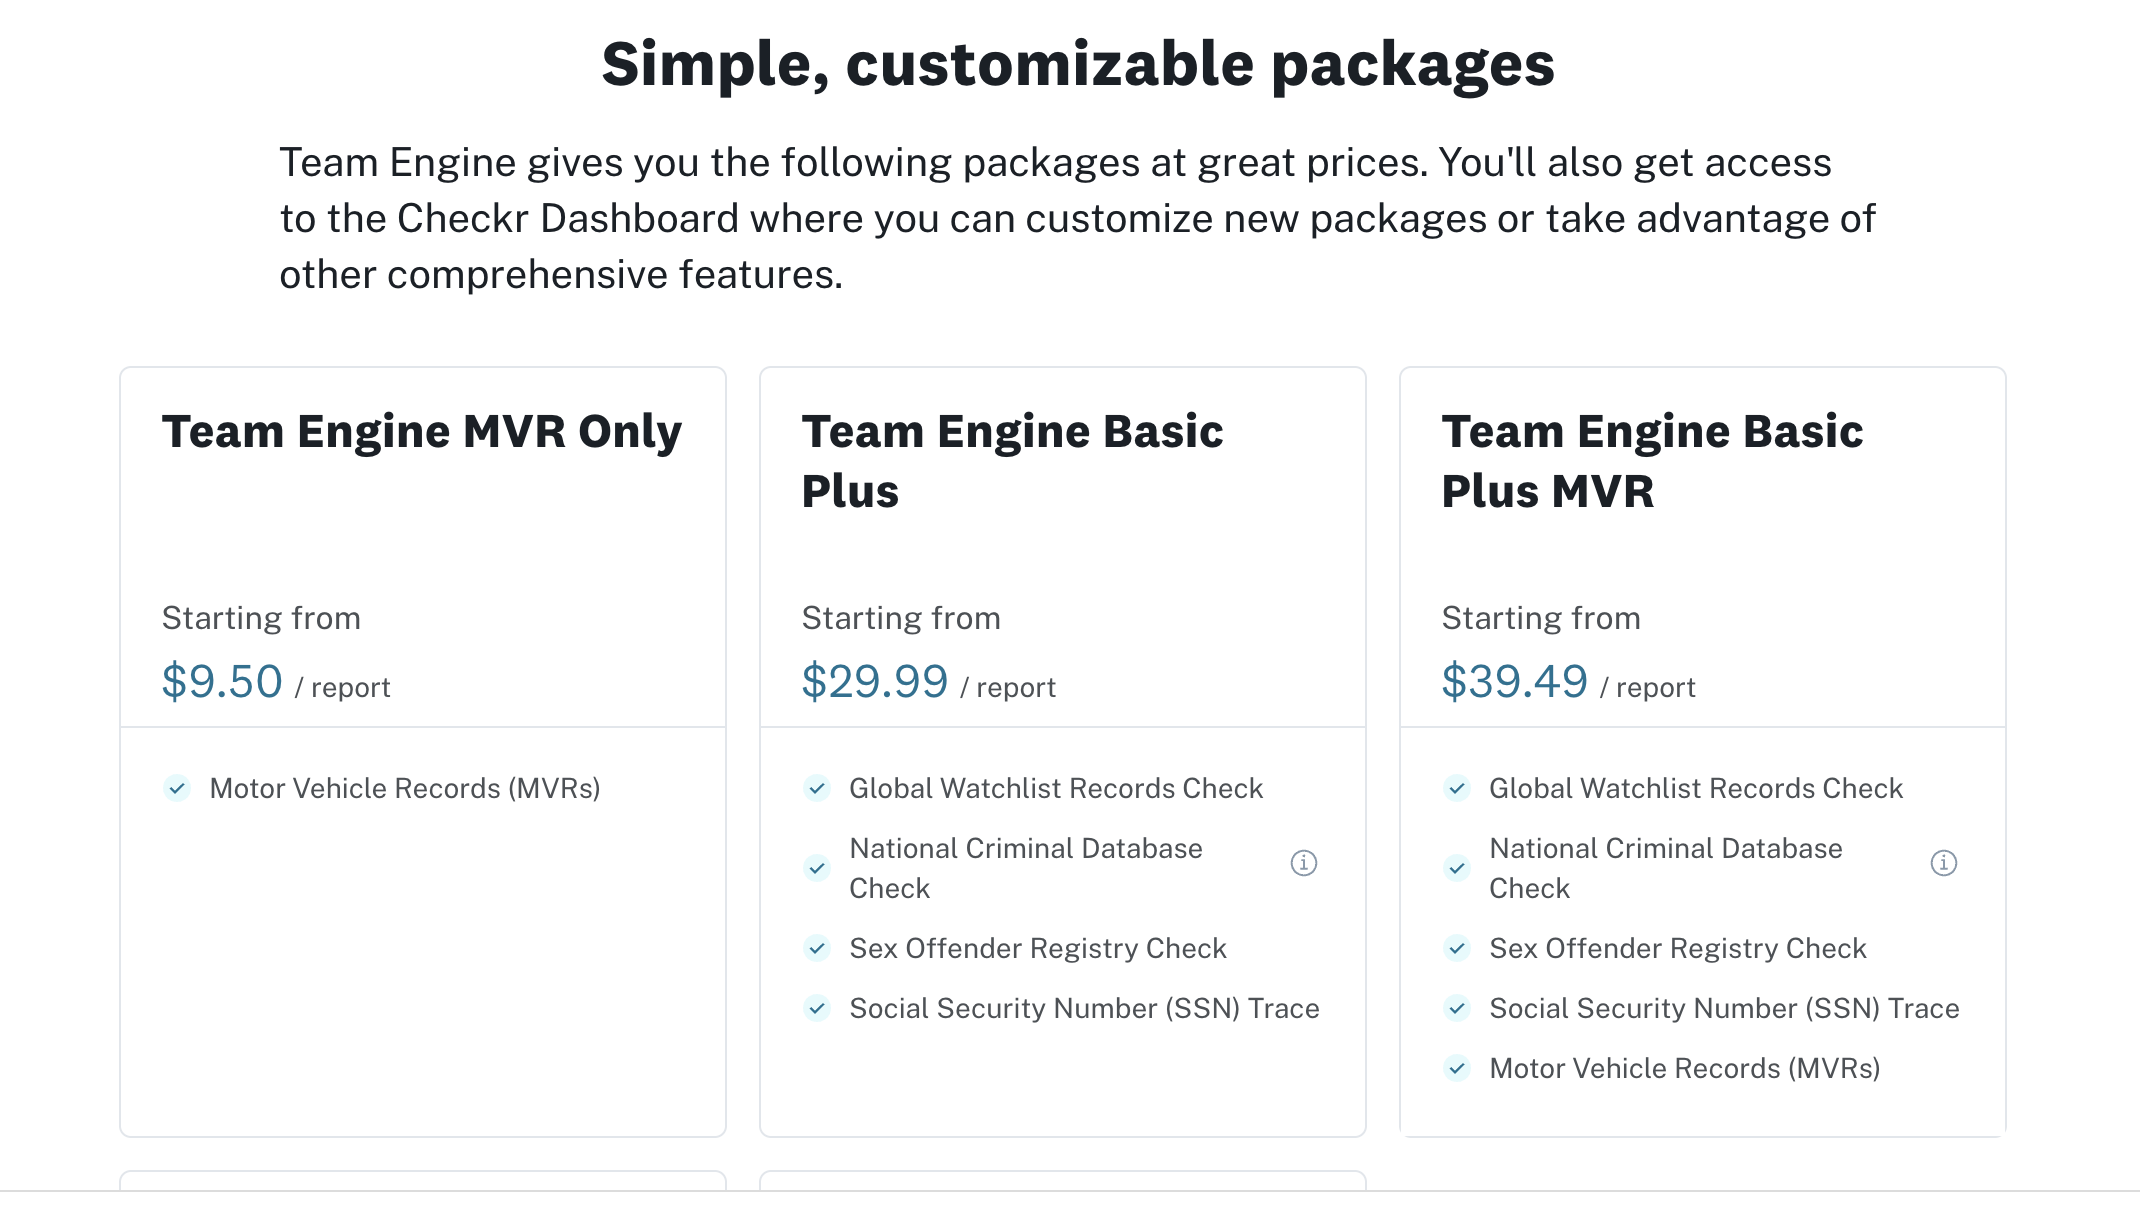Click info icon in Basic Plus card

[1303, 863]
